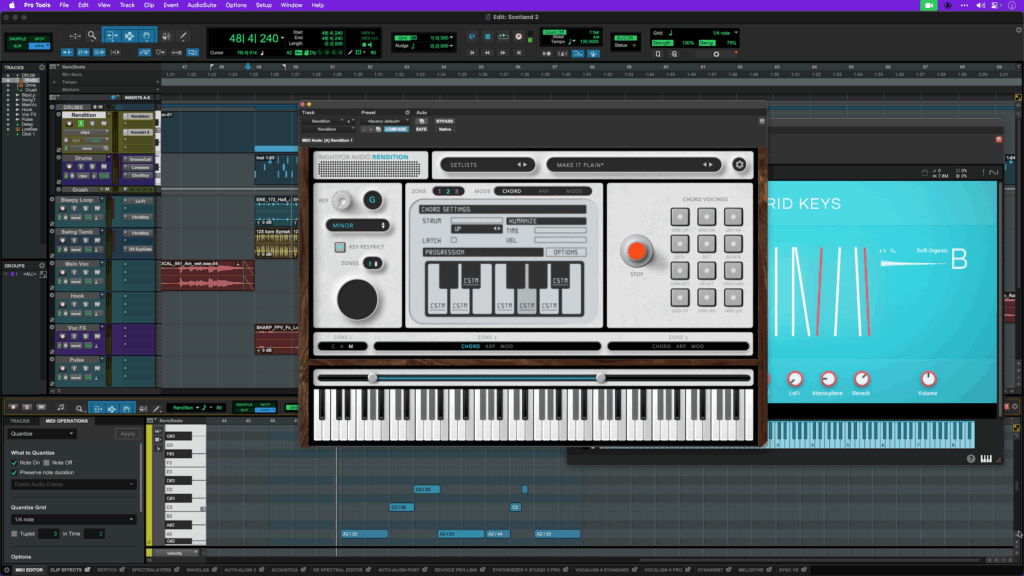This screenshot has width=1024, height=576.
Task: Uncheck Preserve note duration
Action: click(14, 471)
